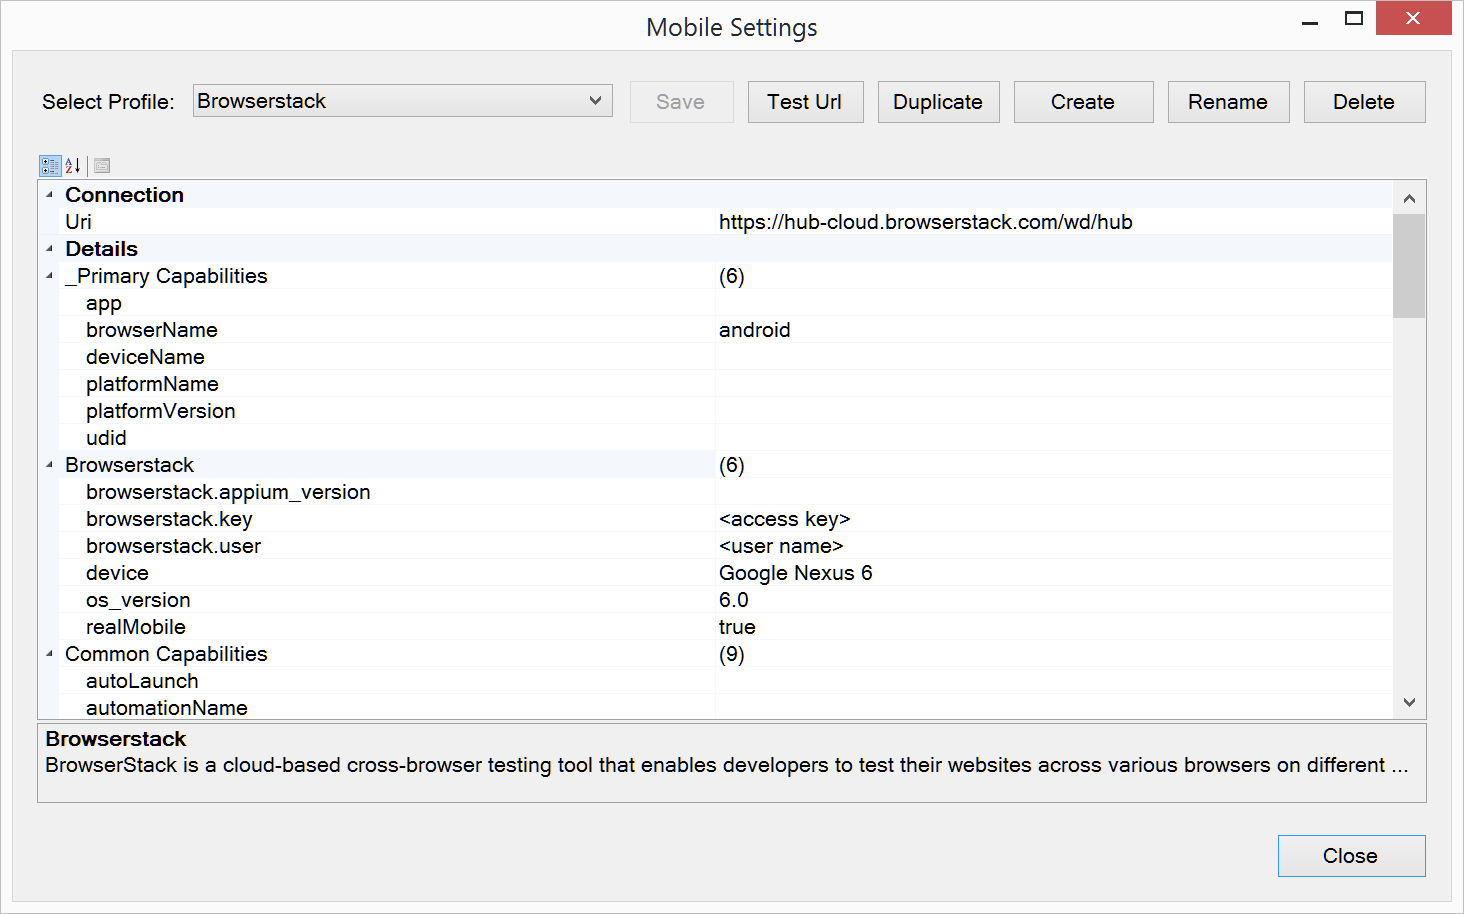The width and height of the screenshot is (1464, 914).
Task: Switch property grid to Categorized view
Action: click(50, 166)
